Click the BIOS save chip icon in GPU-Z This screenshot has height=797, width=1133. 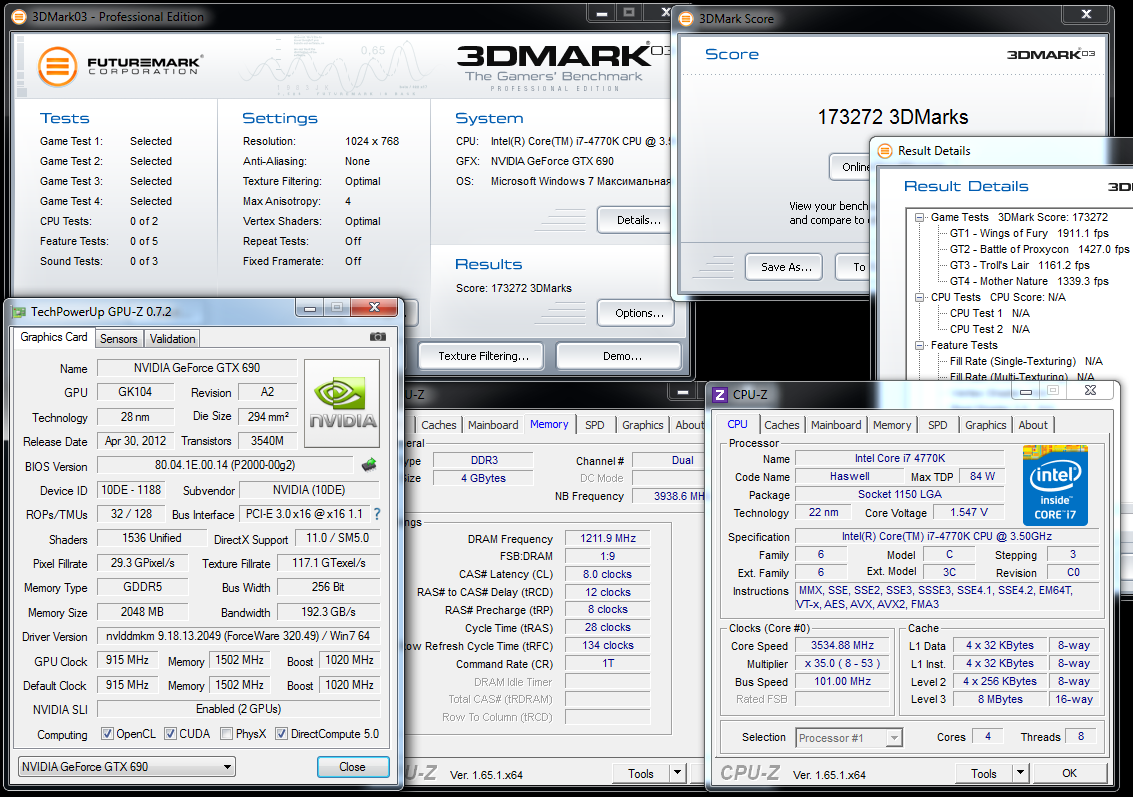369,465
